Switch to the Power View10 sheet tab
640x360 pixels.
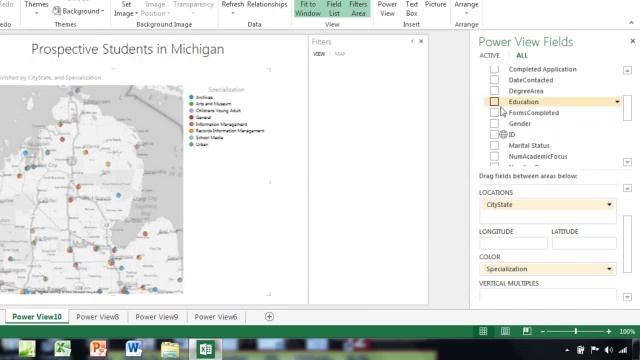[x=37, y=317]
